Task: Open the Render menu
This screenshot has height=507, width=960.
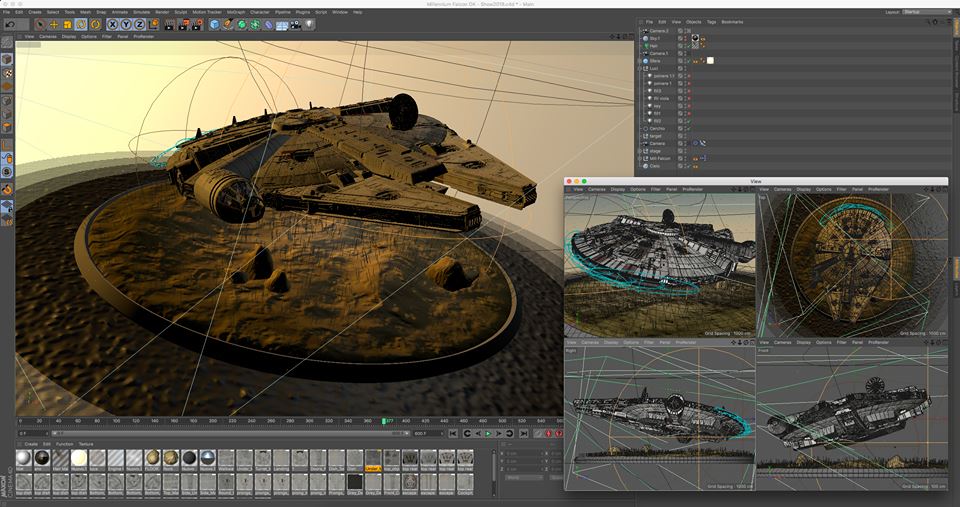Action: tap(162, 12)
